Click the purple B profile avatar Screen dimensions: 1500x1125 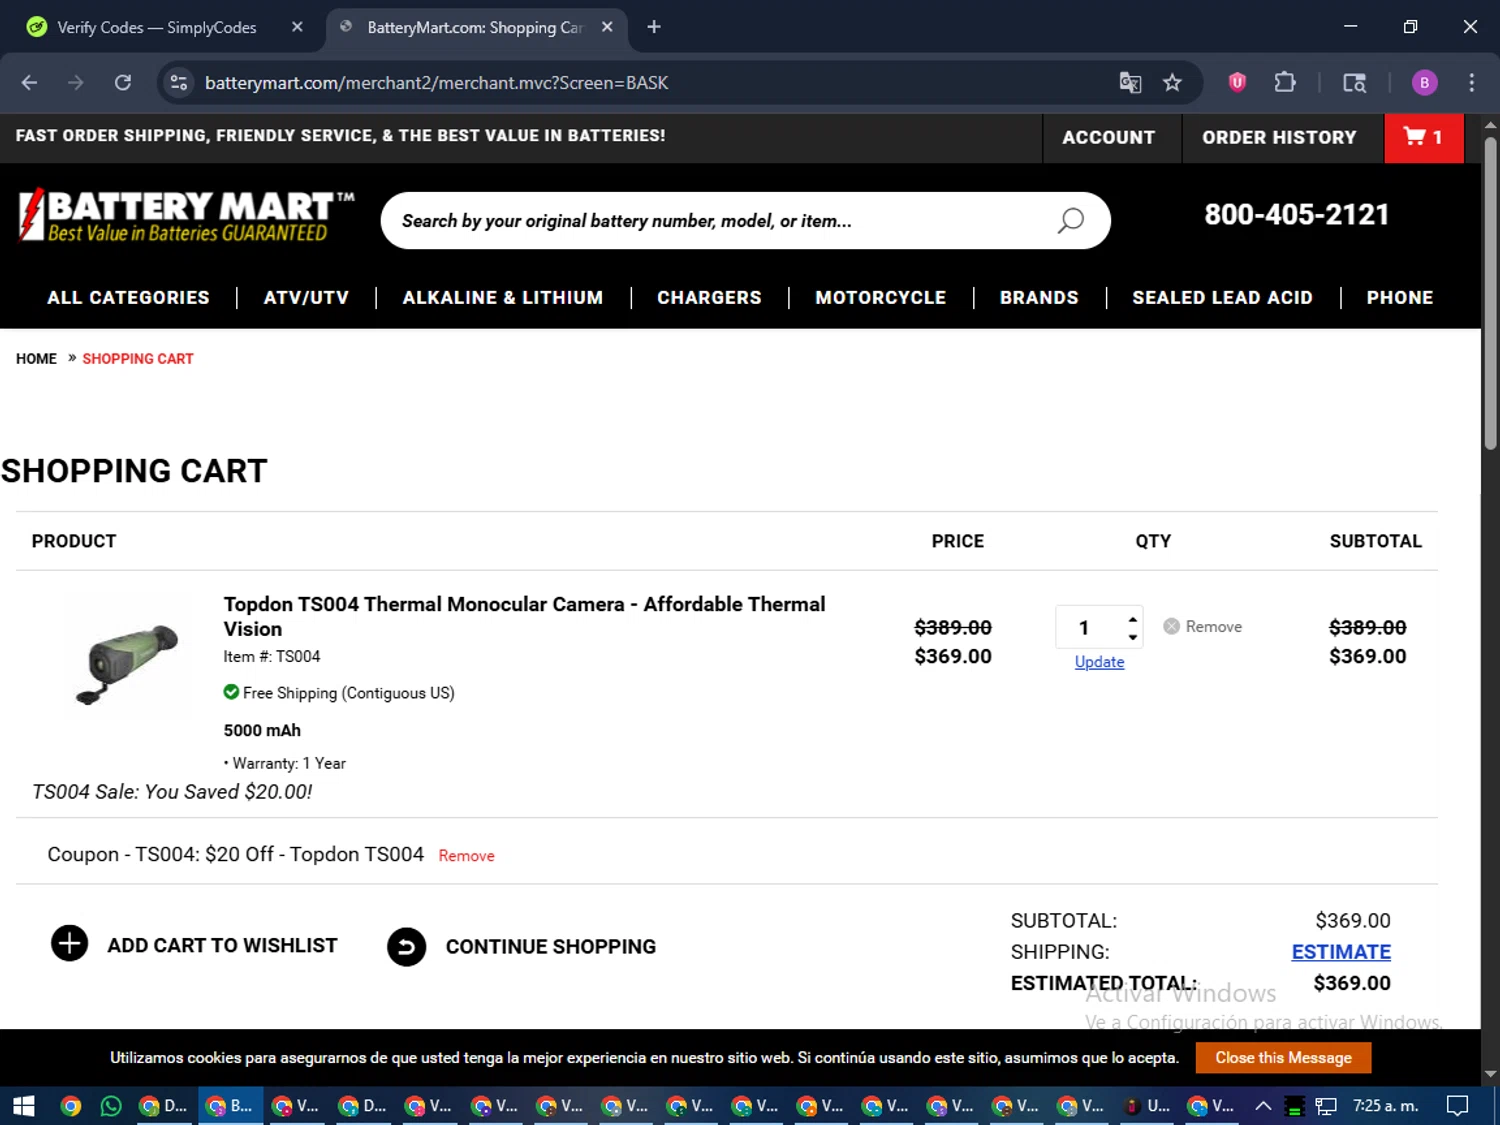pos(1424,83)
